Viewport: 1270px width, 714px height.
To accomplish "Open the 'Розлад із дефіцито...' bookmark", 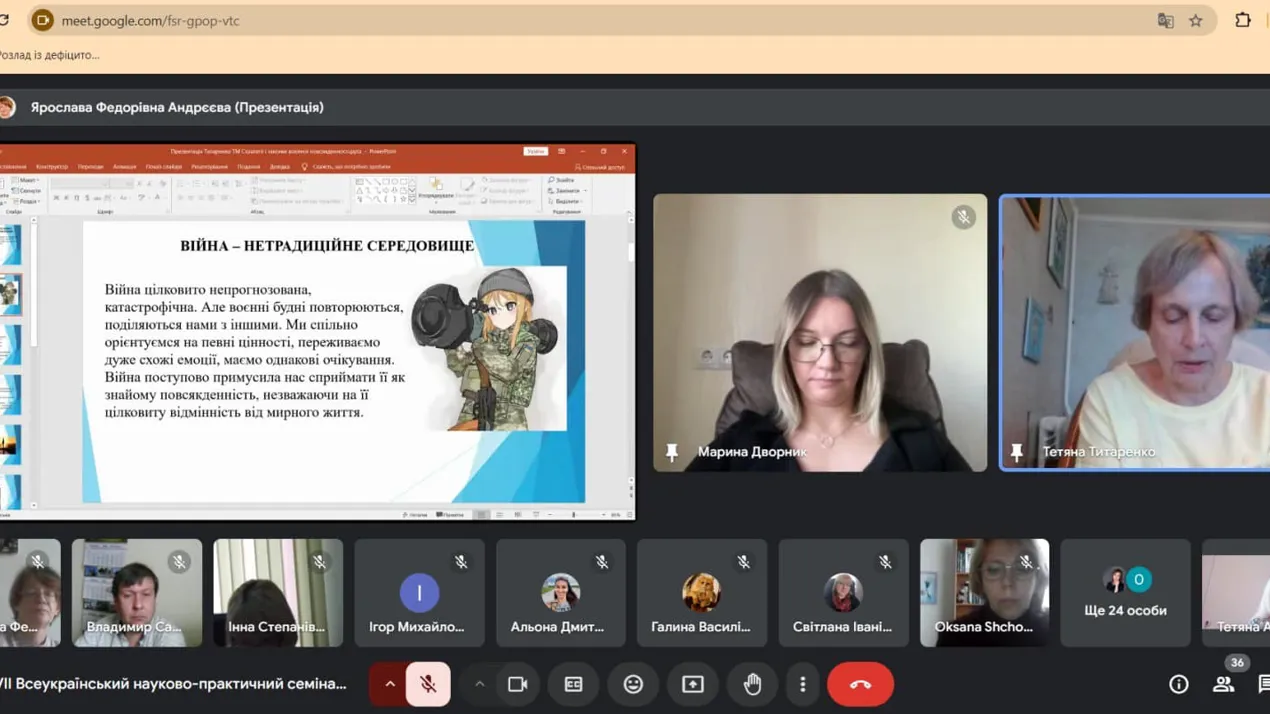I will pyautogui.click(x=50, y=55).
